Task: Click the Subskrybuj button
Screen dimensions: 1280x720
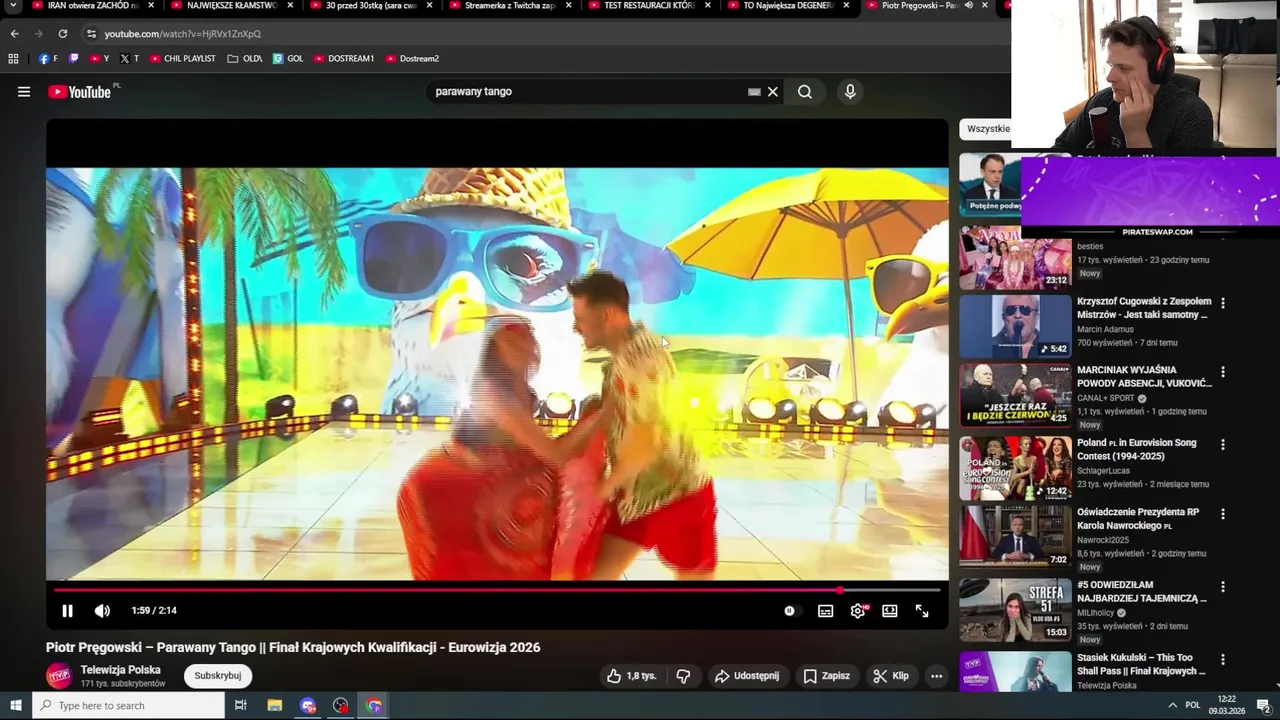Action: 218,676
